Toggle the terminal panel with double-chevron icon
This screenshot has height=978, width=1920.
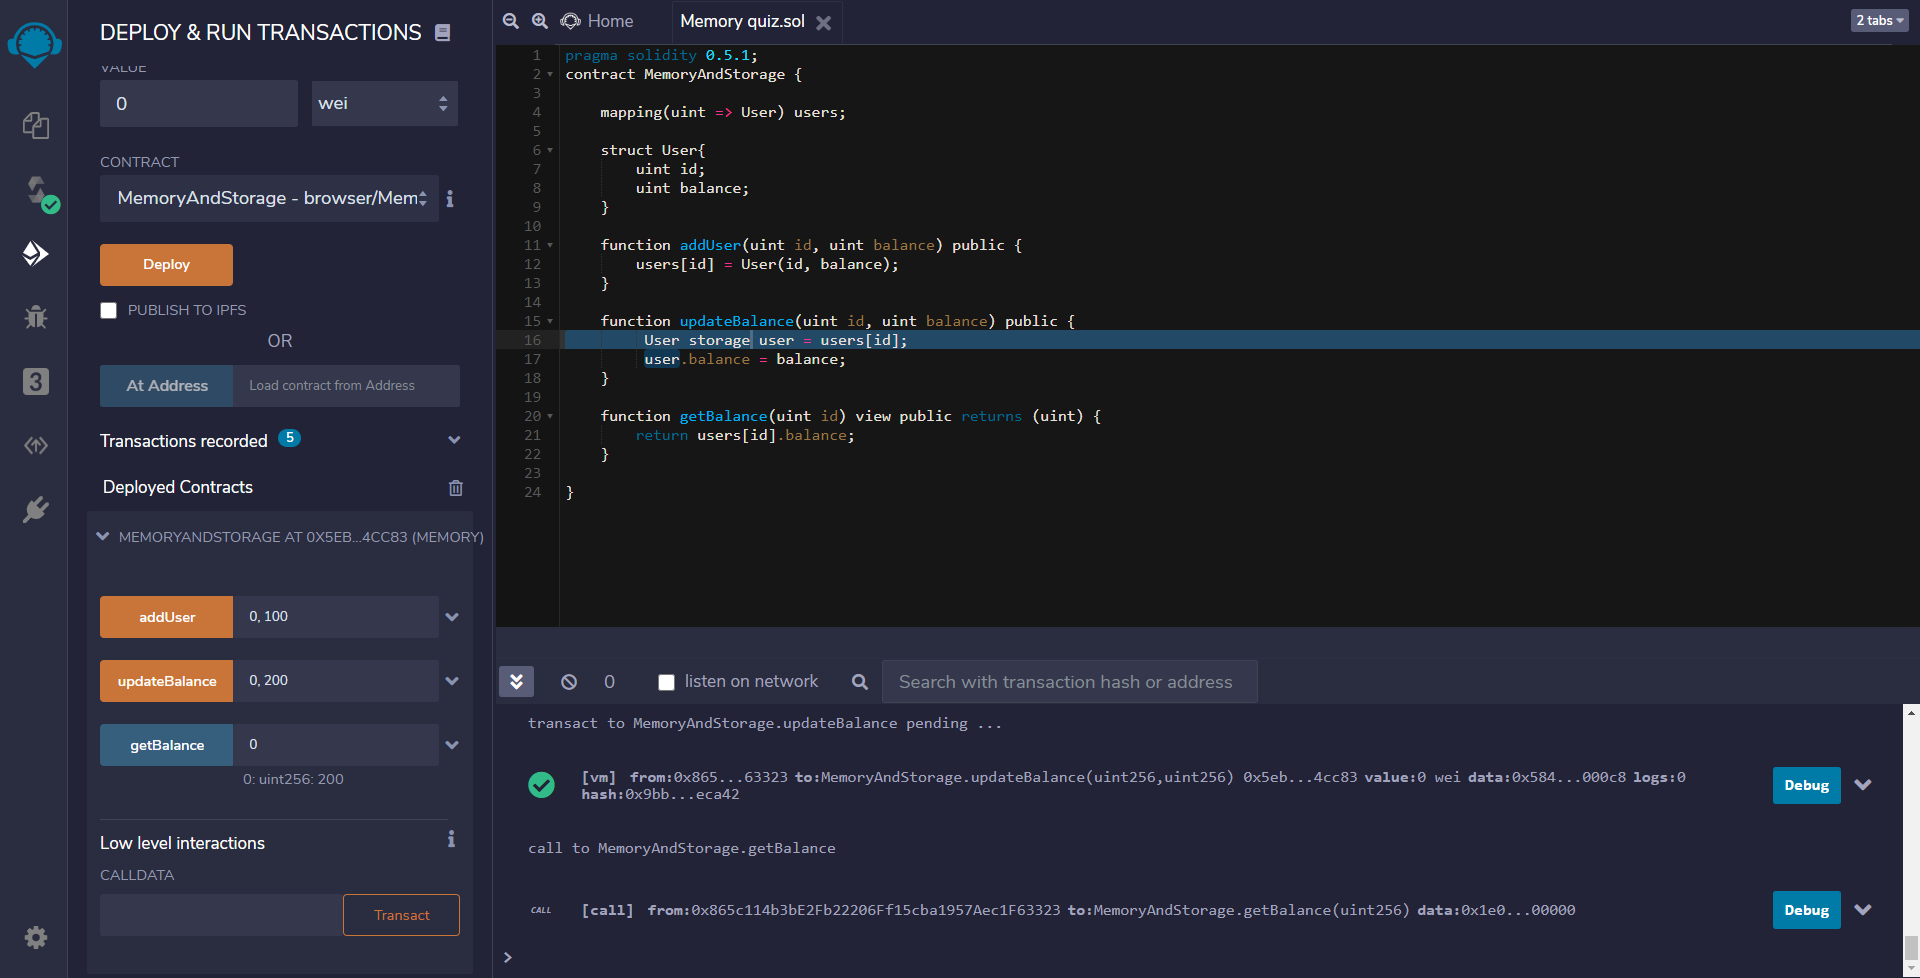pyautogui.click(x=516, y=682)
